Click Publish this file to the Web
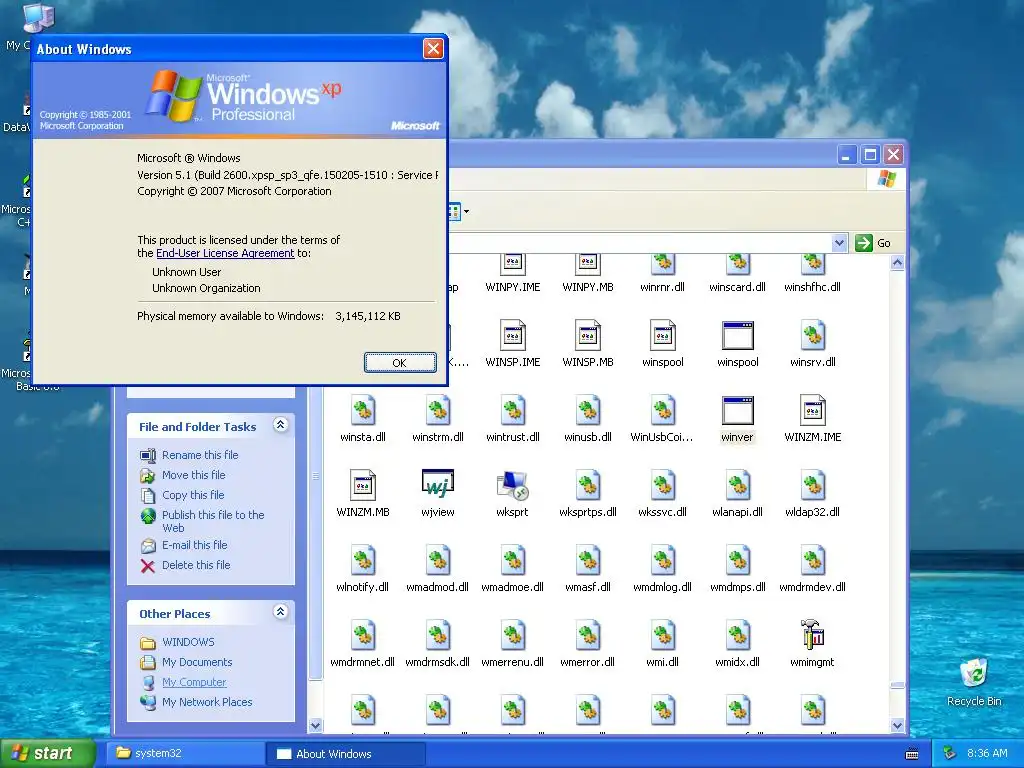Image resolution: width=1024 pixels, height=768 pixels. pos(213,521)
